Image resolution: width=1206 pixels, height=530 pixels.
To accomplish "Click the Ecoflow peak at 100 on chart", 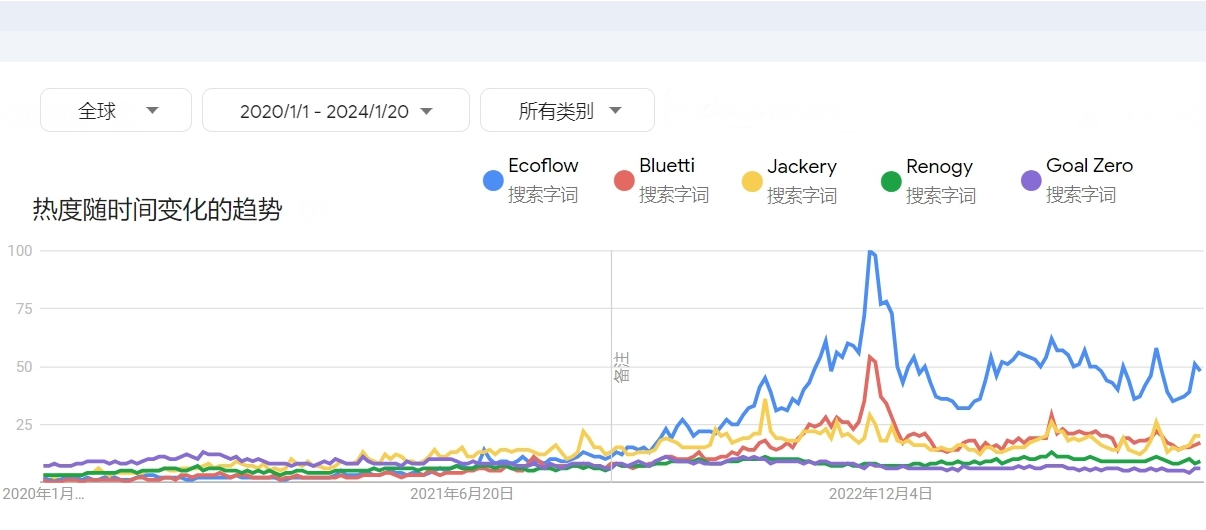I will (871, 252).
